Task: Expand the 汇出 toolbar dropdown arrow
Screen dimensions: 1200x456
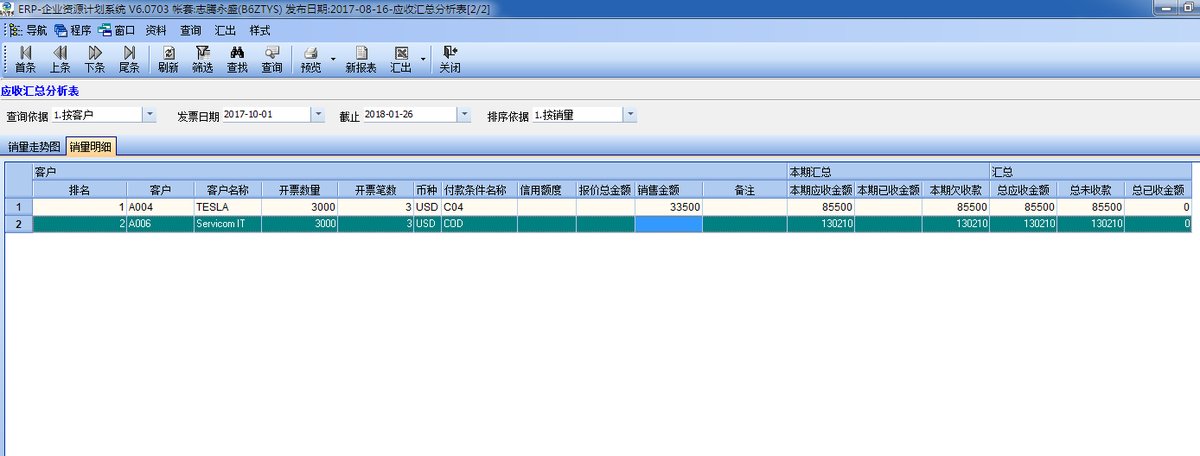Action: coord(422,60)
